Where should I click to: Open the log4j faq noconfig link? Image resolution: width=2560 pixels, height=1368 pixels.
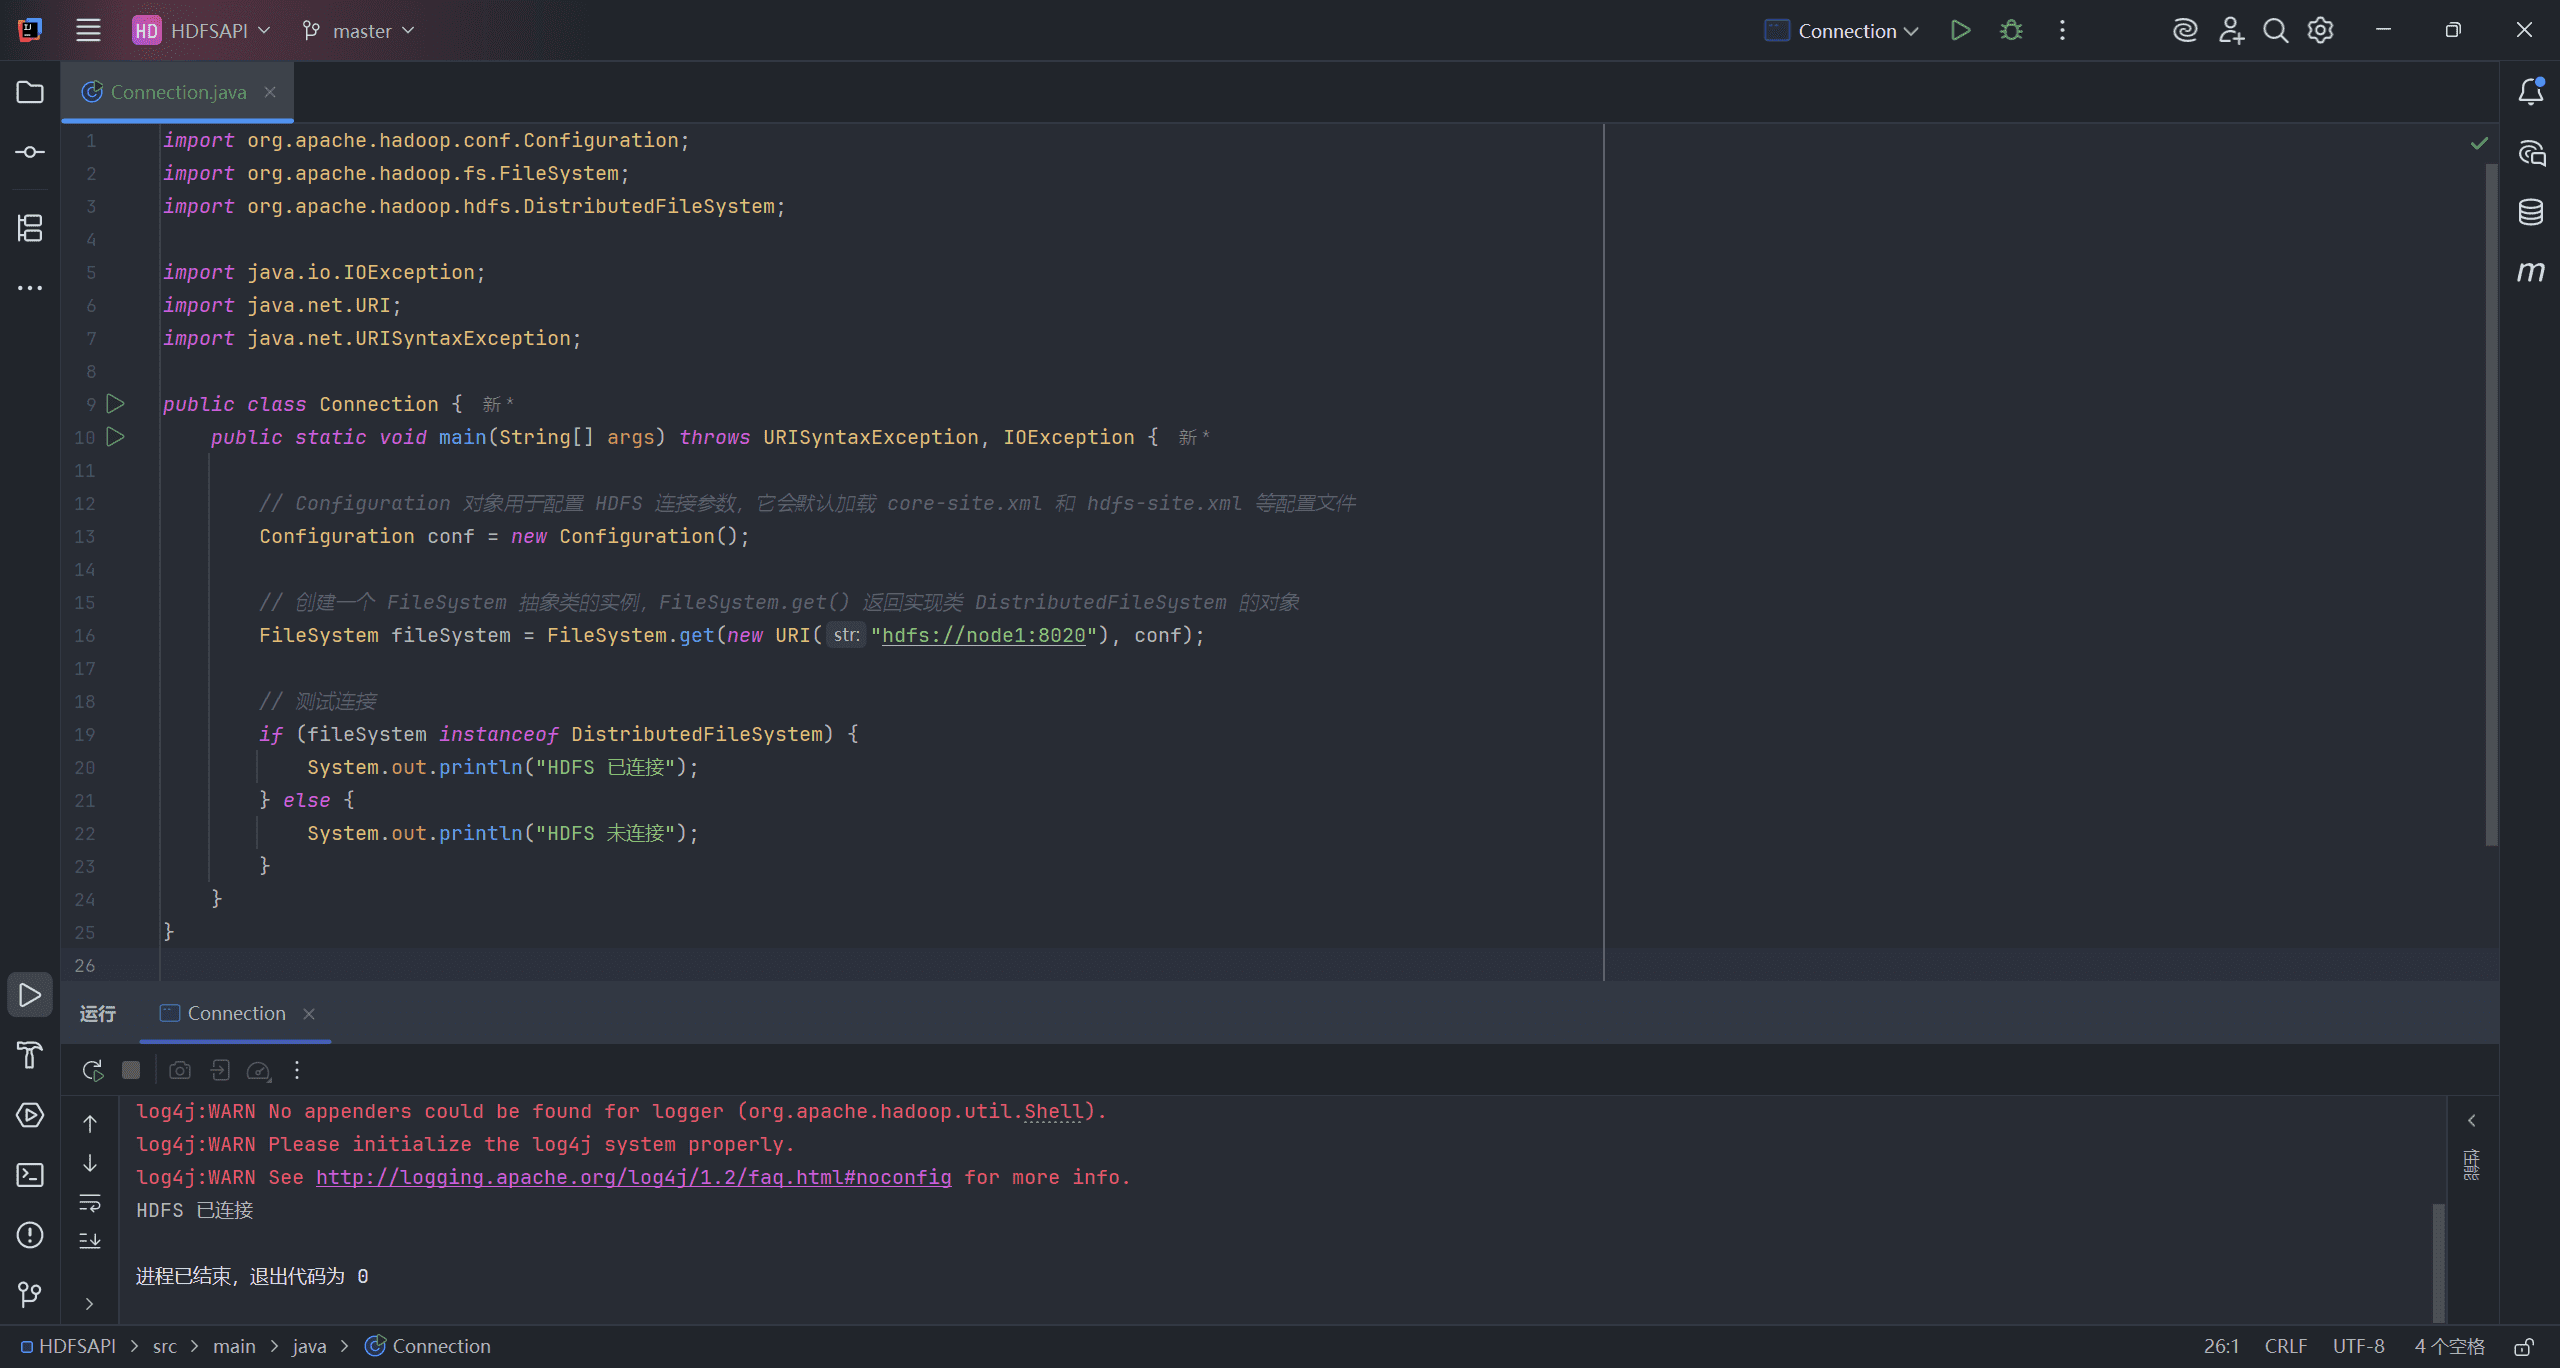pyautogui.click(x=634, y=1177)
